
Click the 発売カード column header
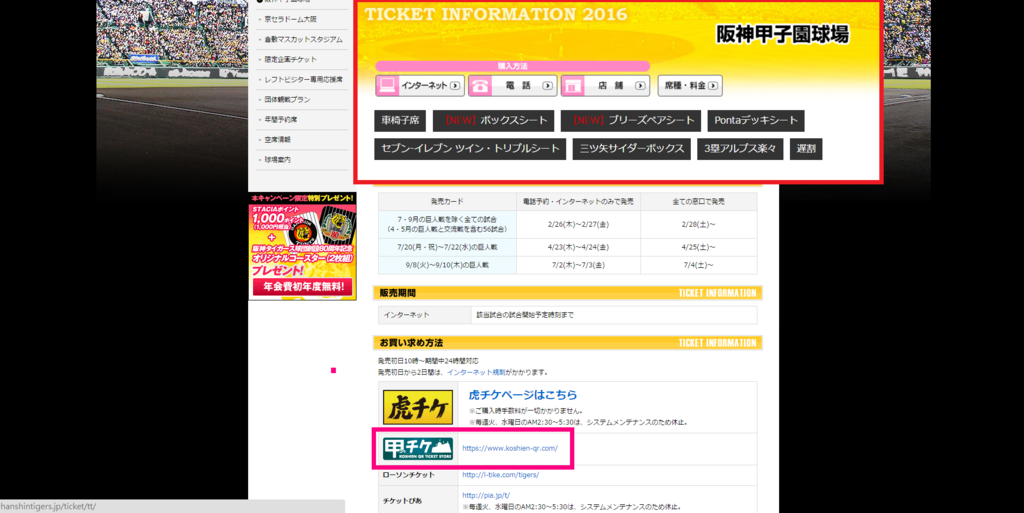(x=447, y=202)
